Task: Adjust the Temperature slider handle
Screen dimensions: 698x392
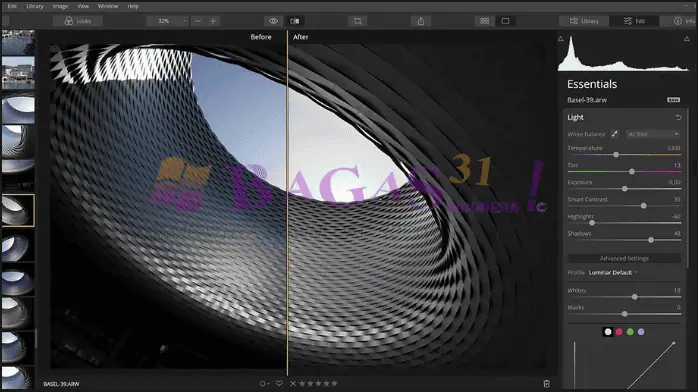Action: point(616,154)
